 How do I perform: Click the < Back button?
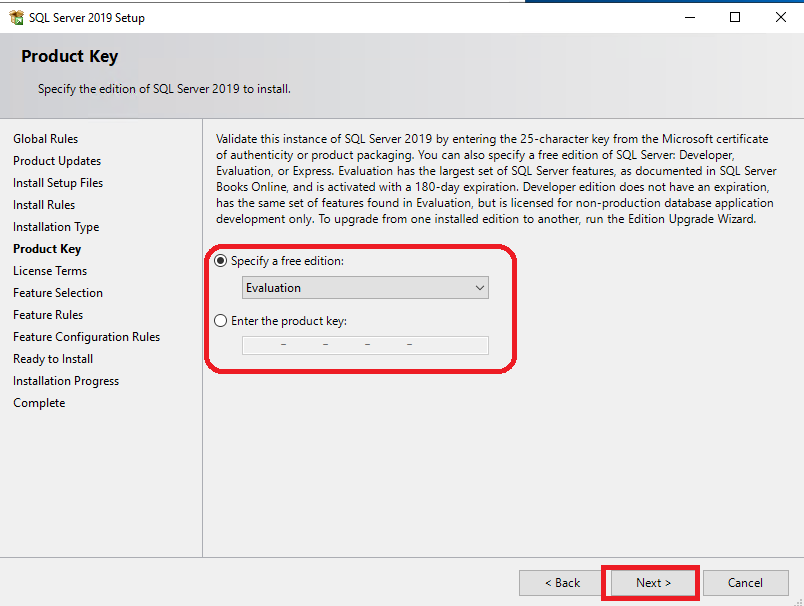[562, 583]
